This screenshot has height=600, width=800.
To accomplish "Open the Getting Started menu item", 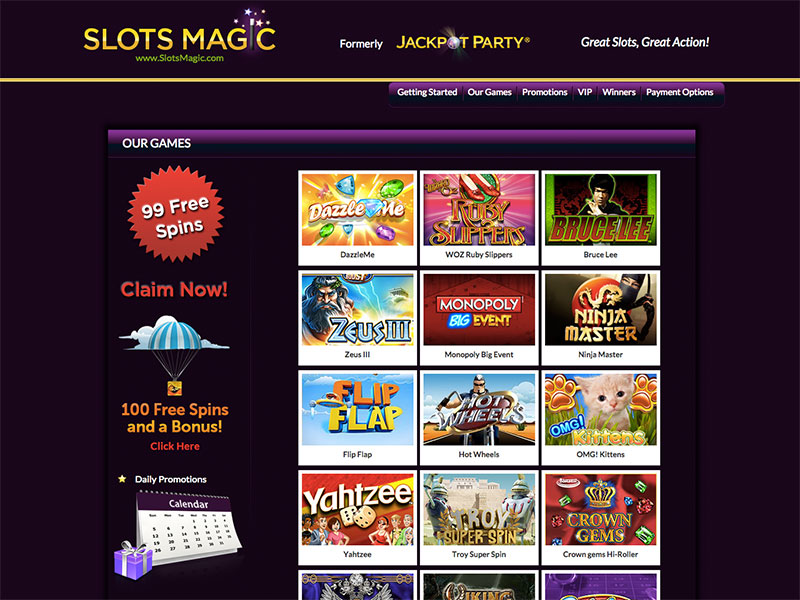I will 427,92.
